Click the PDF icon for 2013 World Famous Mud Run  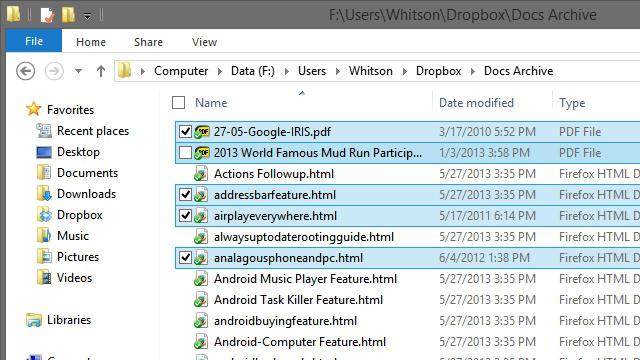point(202,153)
